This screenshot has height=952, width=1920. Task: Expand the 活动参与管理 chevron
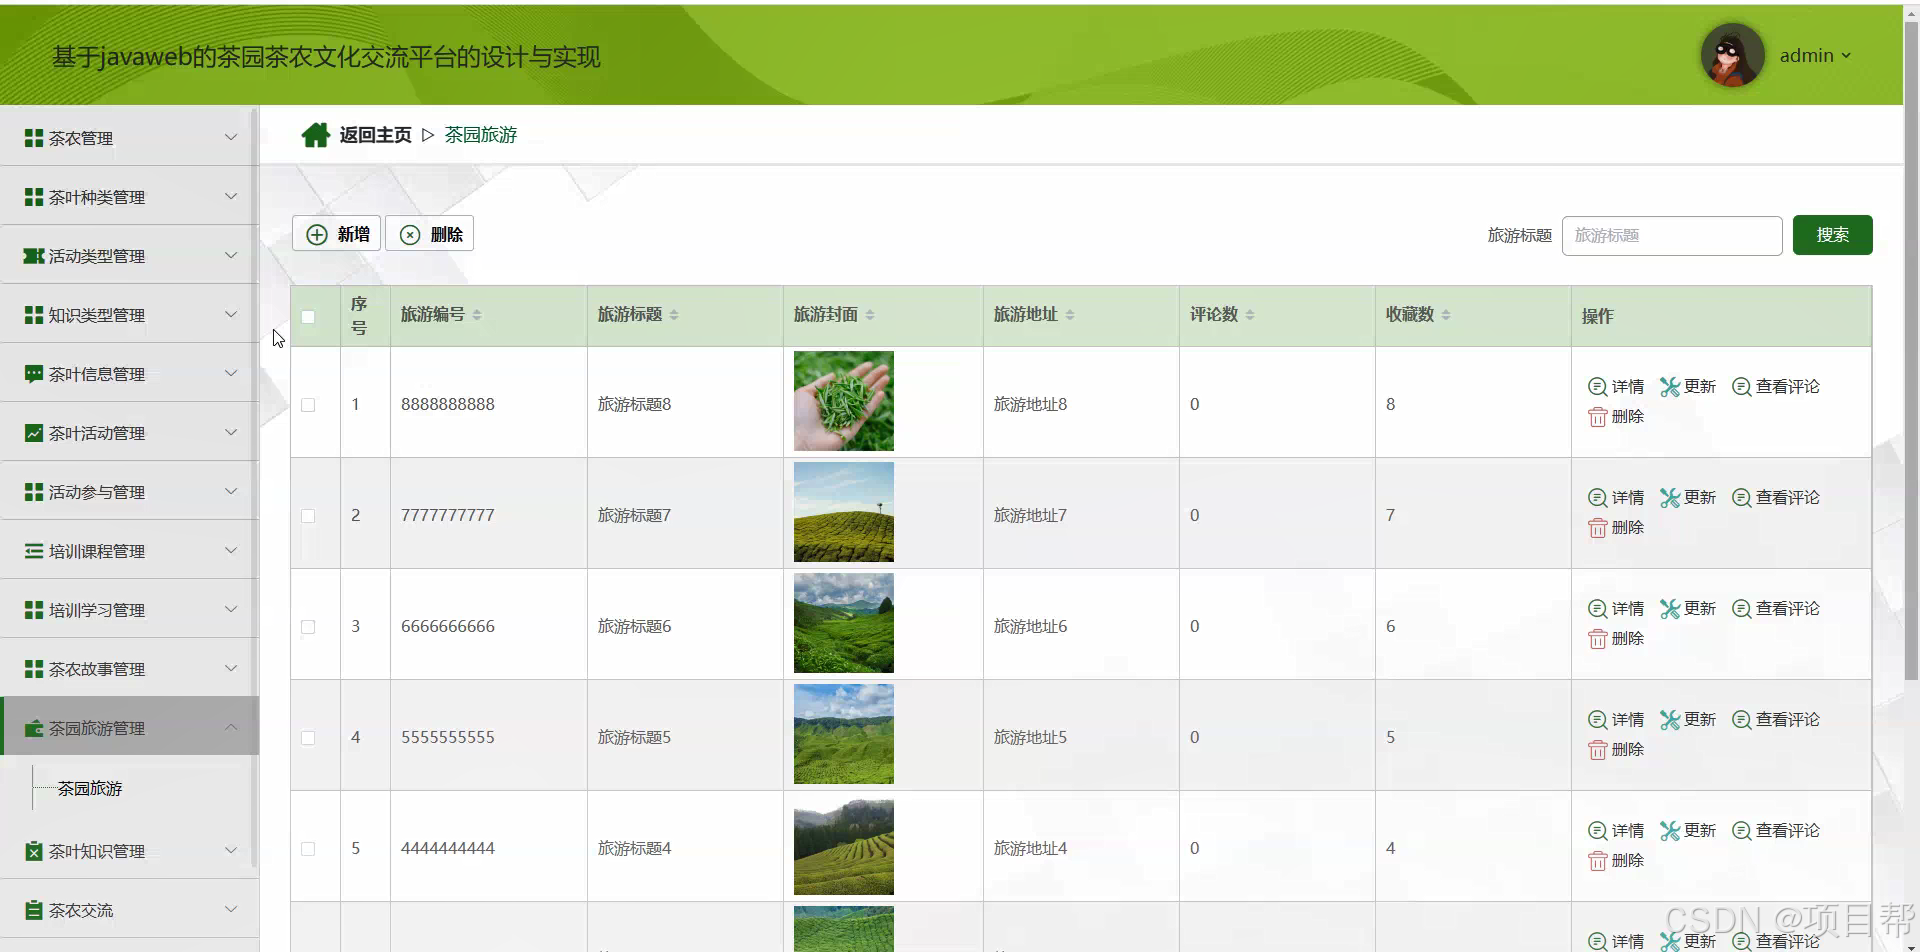(x=231, y=491)
